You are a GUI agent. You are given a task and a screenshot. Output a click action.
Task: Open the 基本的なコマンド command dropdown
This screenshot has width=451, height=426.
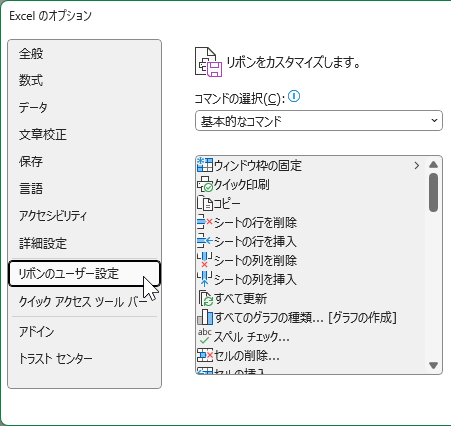tap(319, 121)
